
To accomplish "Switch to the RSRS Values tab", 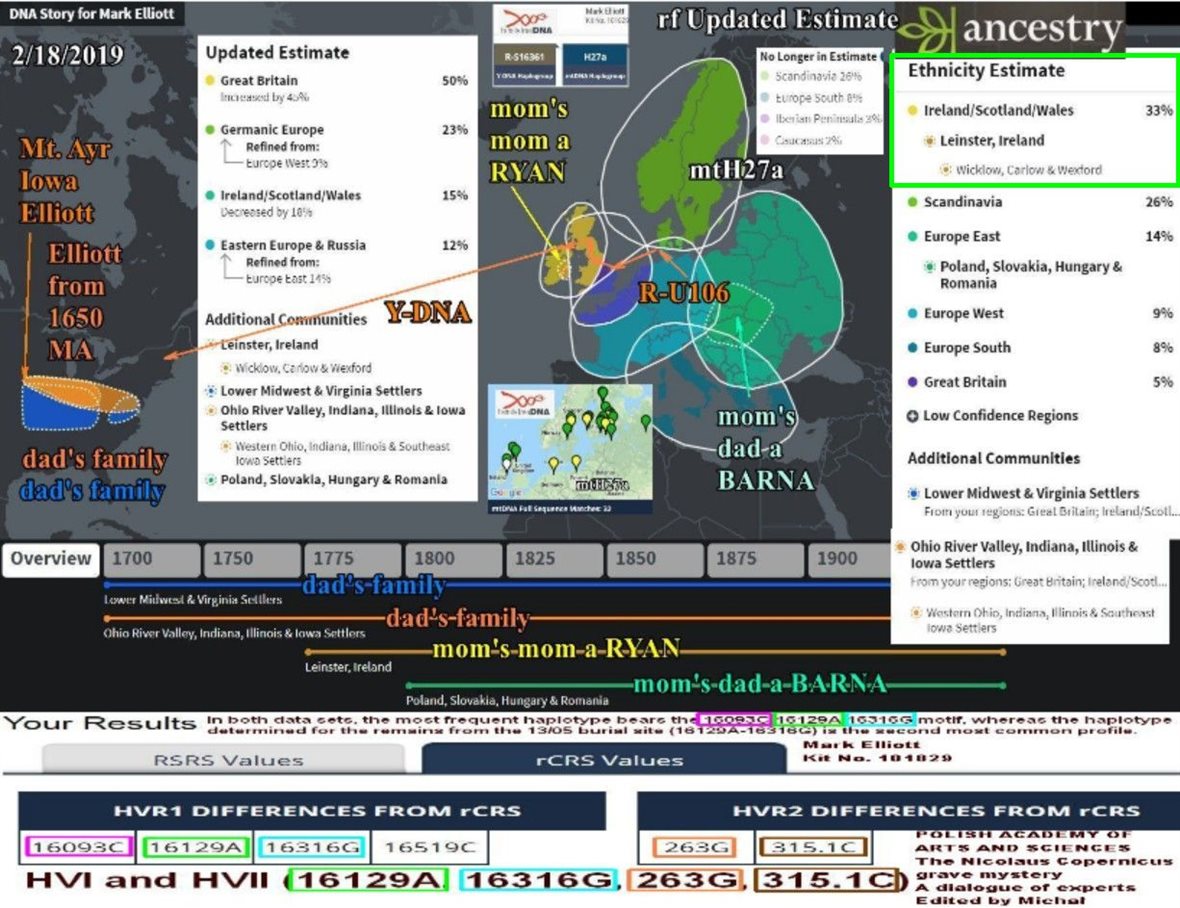I will (x=228, y=759).
